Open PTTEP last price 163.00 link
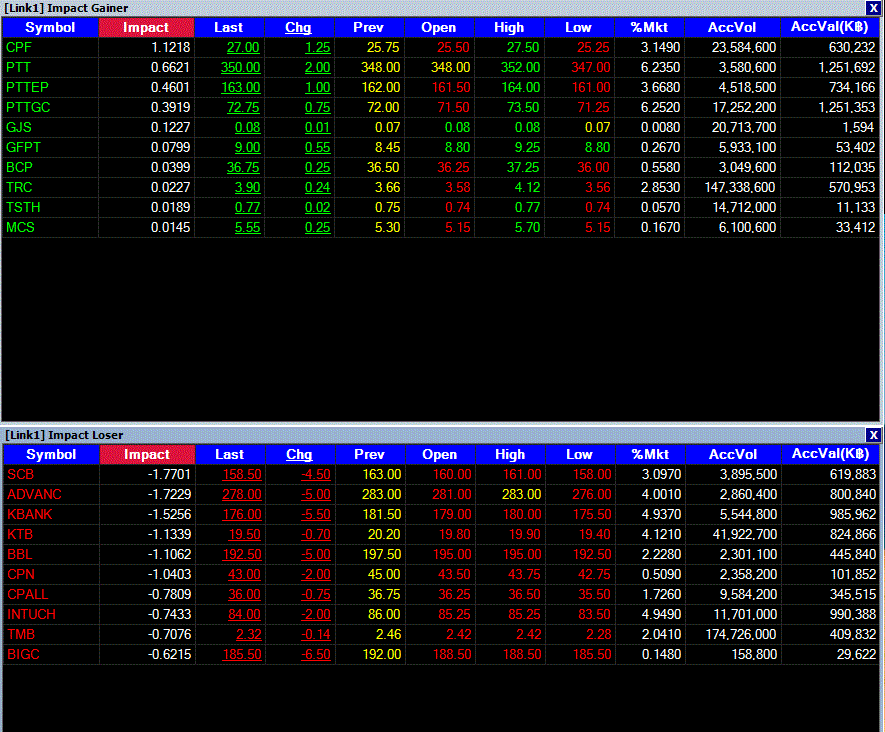Viewport: 885px width, 732px height. (x=240, y=88)
